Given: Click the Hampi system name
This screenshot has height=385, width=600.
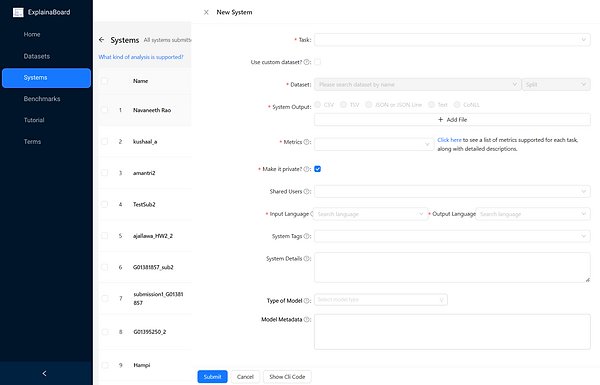Looking at the screenshot, I should coord(142,365).
